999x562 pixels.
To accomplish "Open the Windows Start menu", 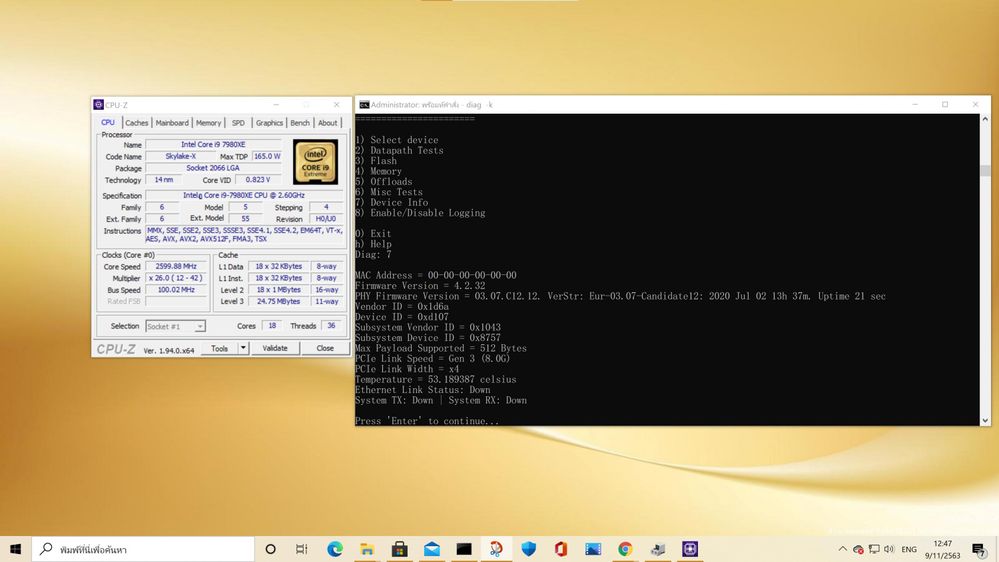I will click(x=15, y=549).
